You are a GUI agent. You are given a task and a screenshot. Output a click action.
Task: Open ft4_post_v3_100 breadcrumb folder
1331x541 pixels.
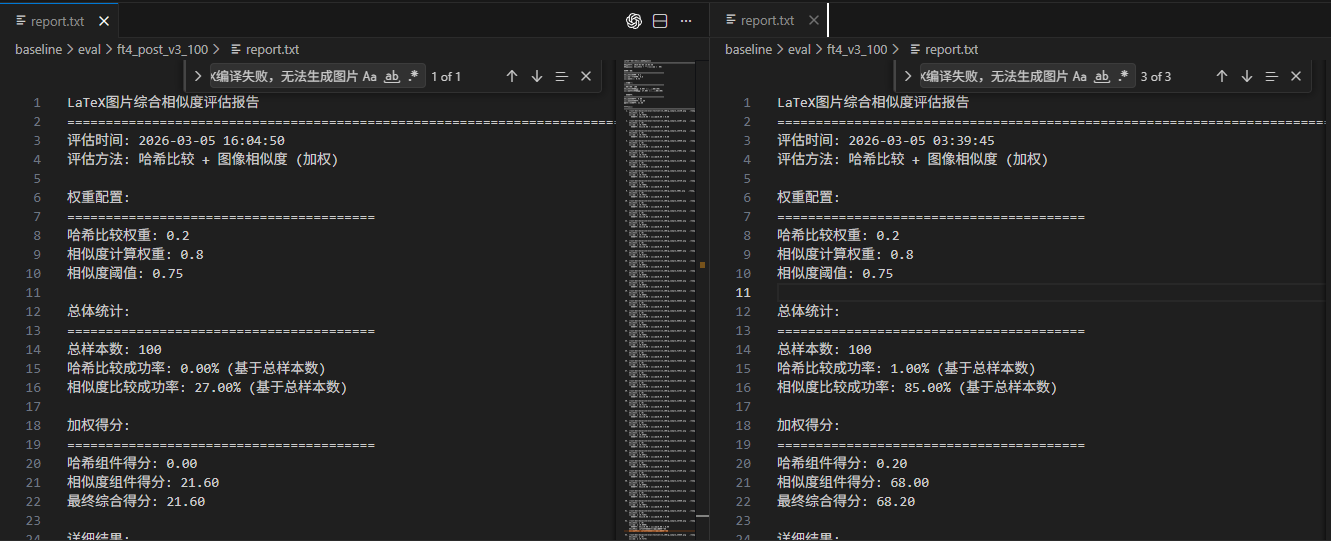tap(163, 49)
